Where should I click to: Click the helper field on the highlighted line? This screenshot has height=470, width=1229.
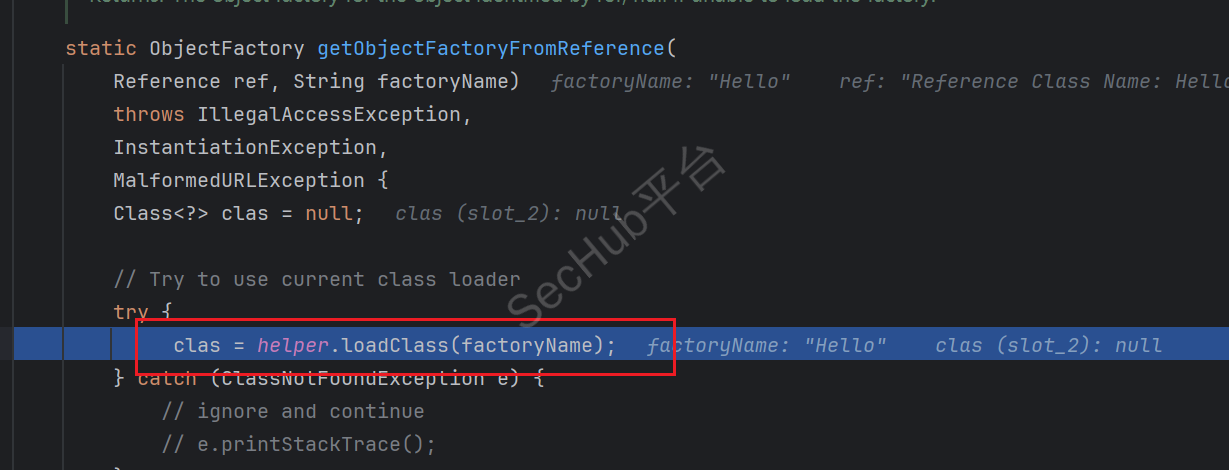pos(293,345)
